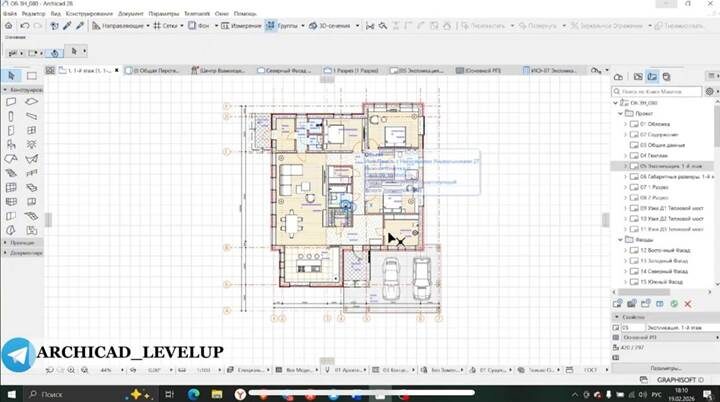720x402 pixels.
Task: Switch Navigator to the Layout Book view
Action: point(652,77)
